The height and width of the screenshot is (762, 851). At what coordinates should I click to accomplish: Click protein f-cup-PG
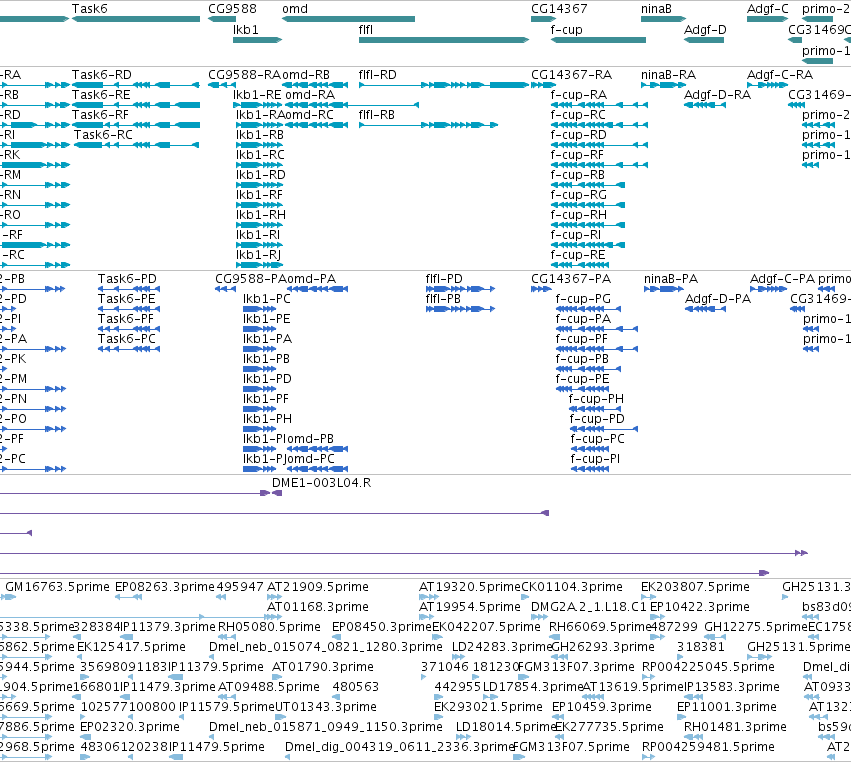583,299
